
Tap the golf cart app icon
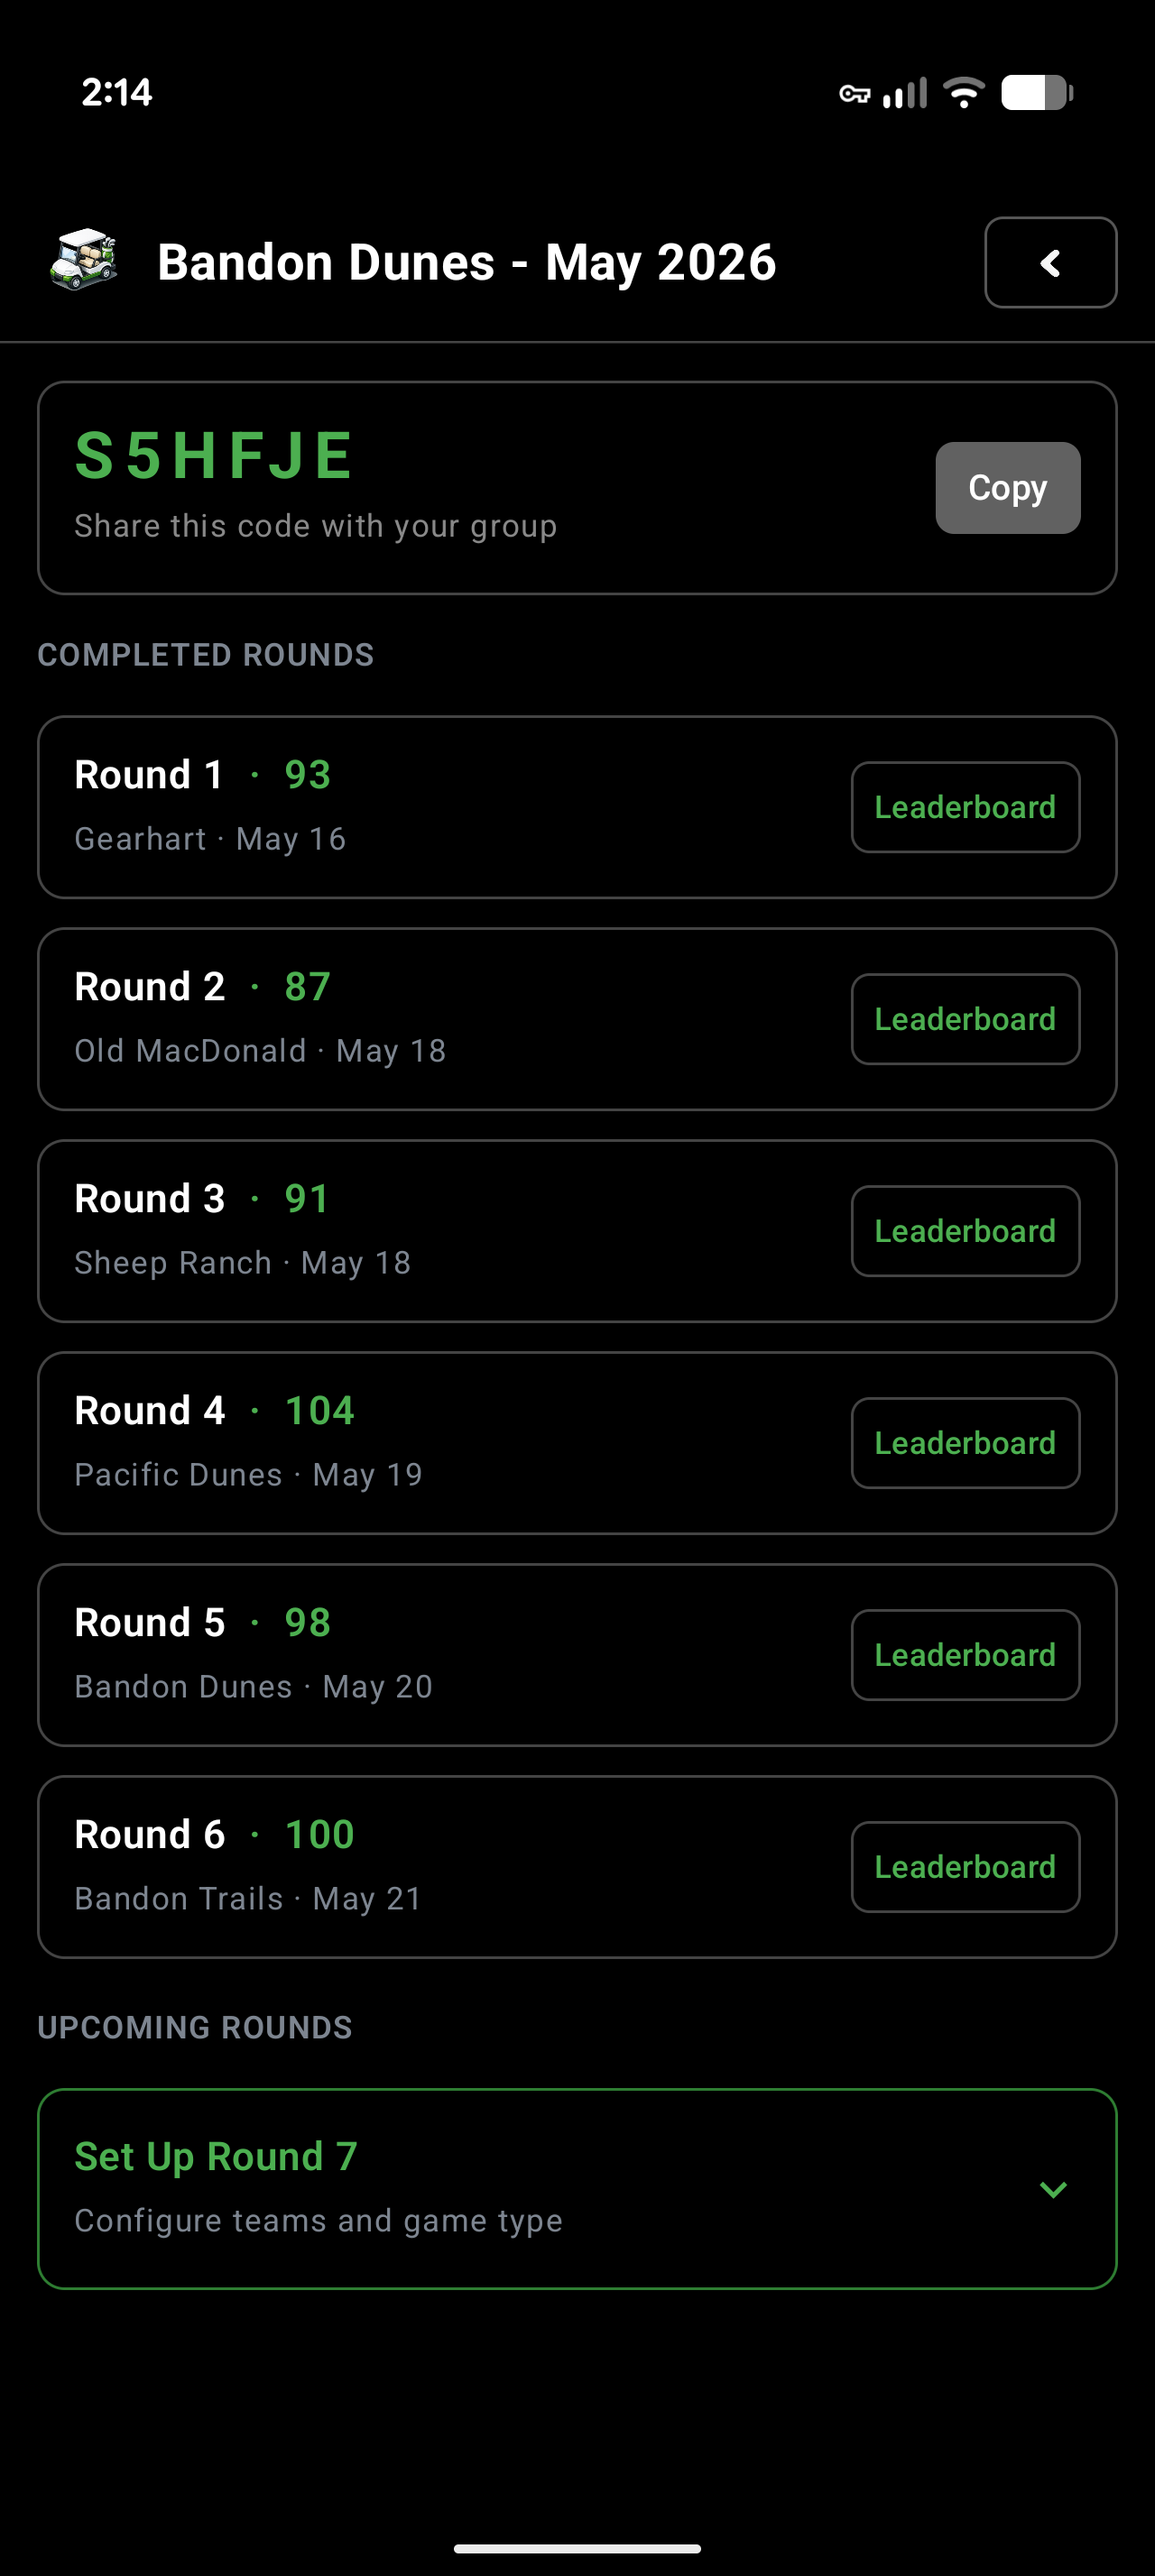pyautogui.click(x=84, y=260)
